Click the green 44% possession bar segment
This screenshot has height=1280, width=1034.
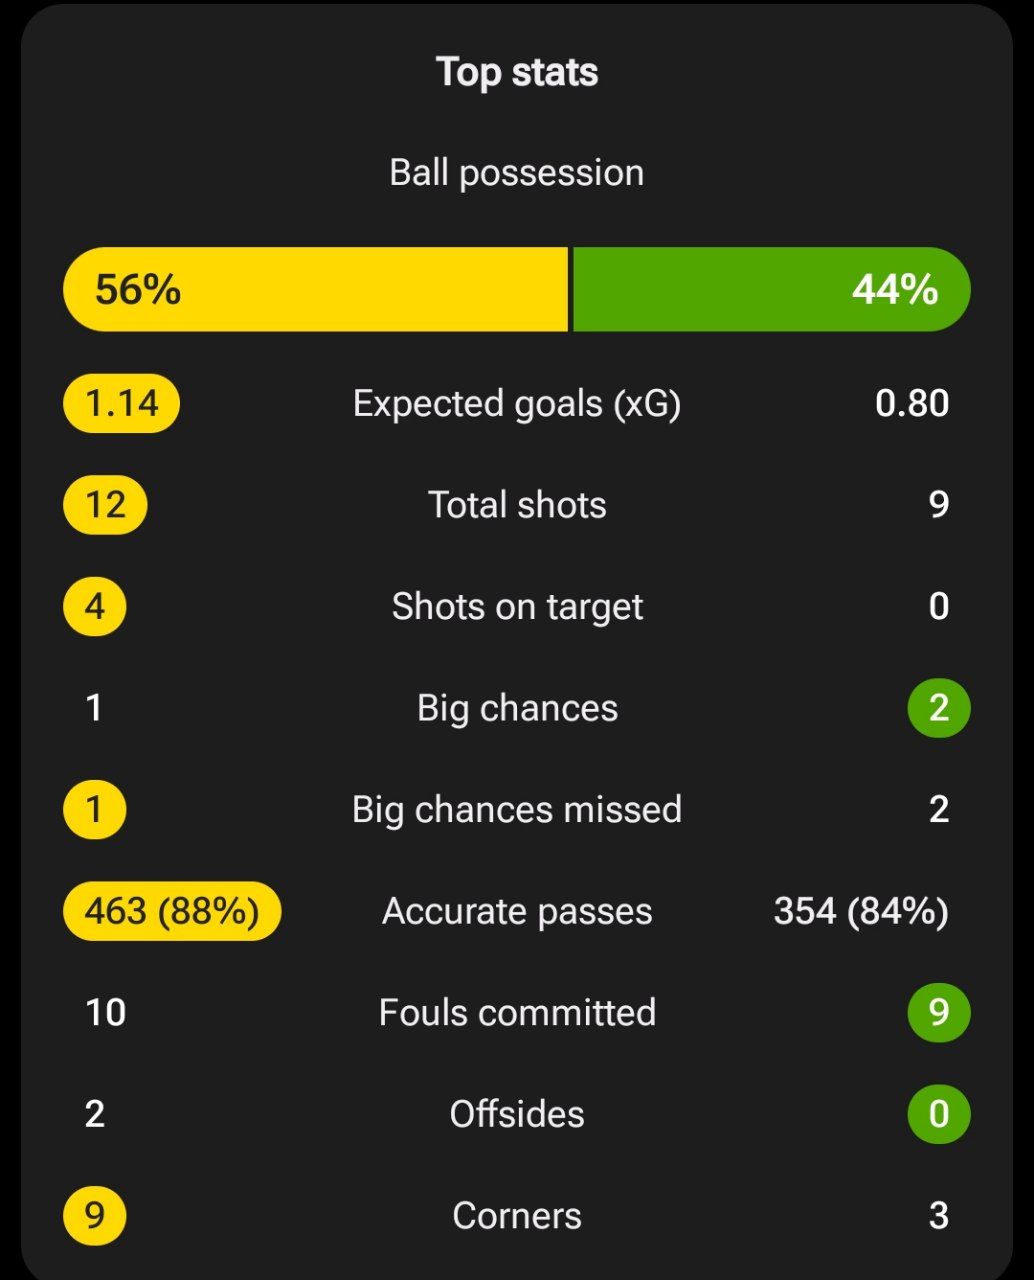pyautogui.click(x=770, y=289)
